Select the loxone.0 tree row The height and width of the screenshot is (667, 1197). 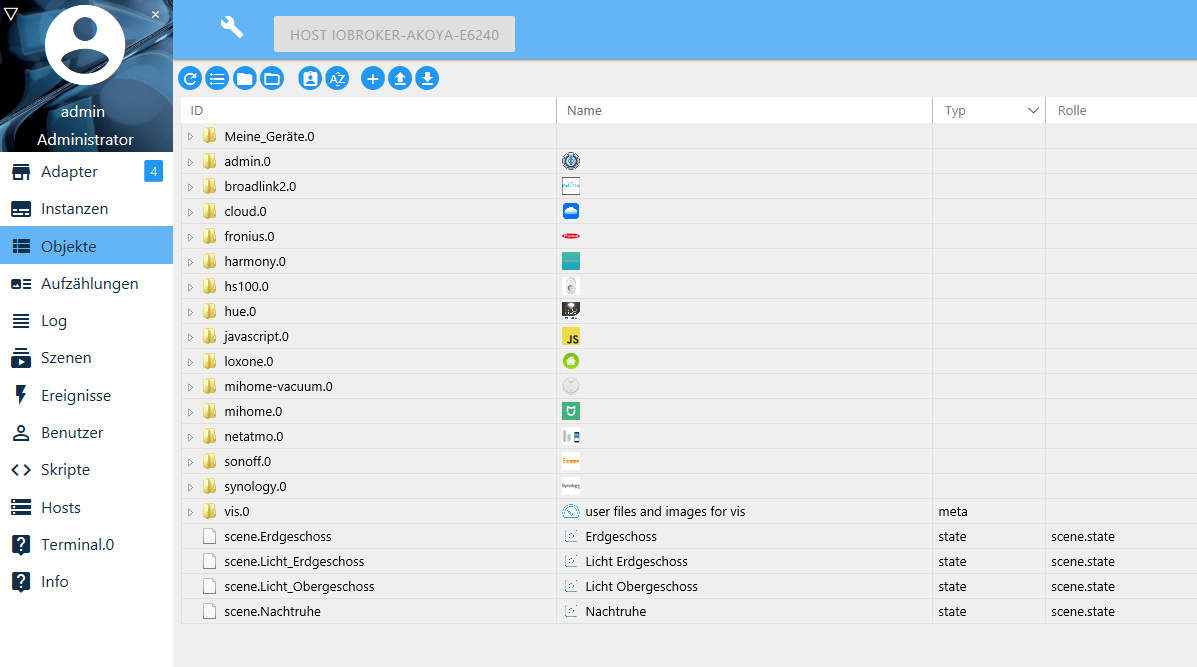pos(689,361)
